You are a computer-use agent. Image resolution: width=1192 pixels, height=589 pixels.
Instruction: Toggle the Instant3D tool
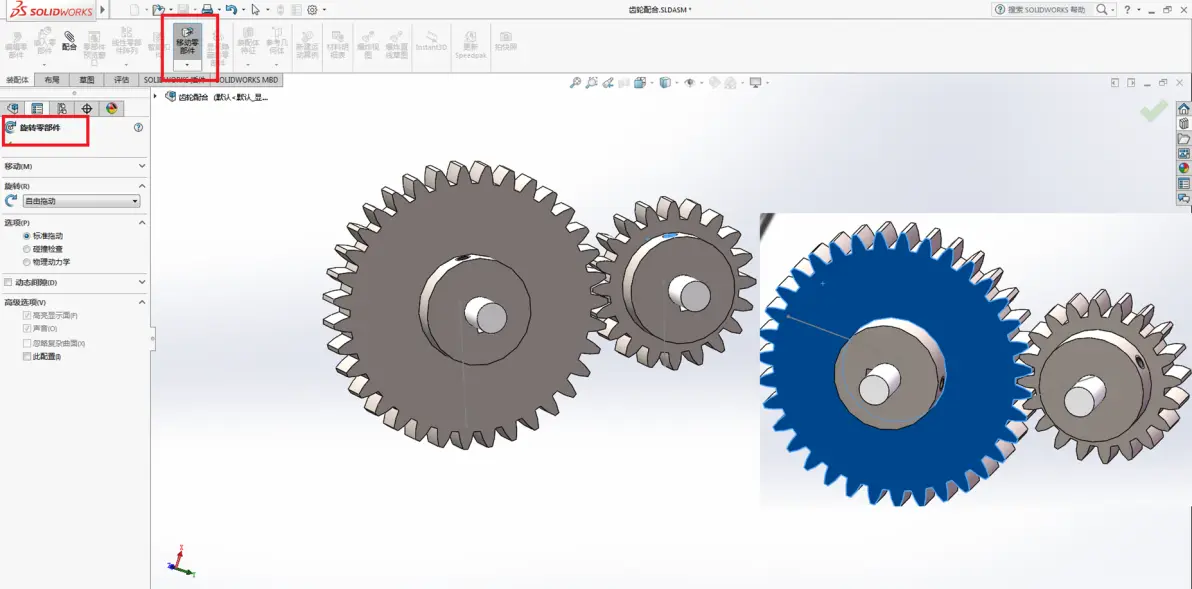(431, 41)
